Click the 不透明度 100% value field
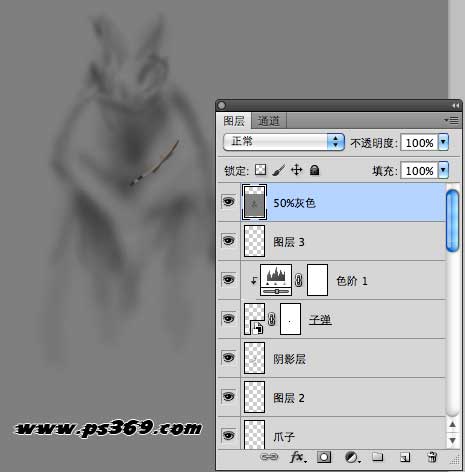Image resolution: width=465 pixels, height=472 pixels. point(419,143)
